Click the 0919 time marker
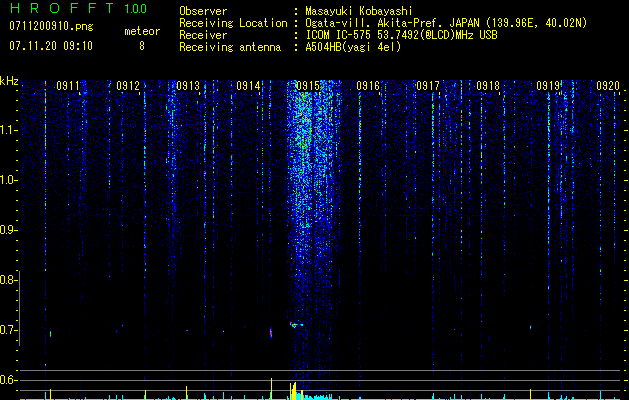 tap(548, 85)
